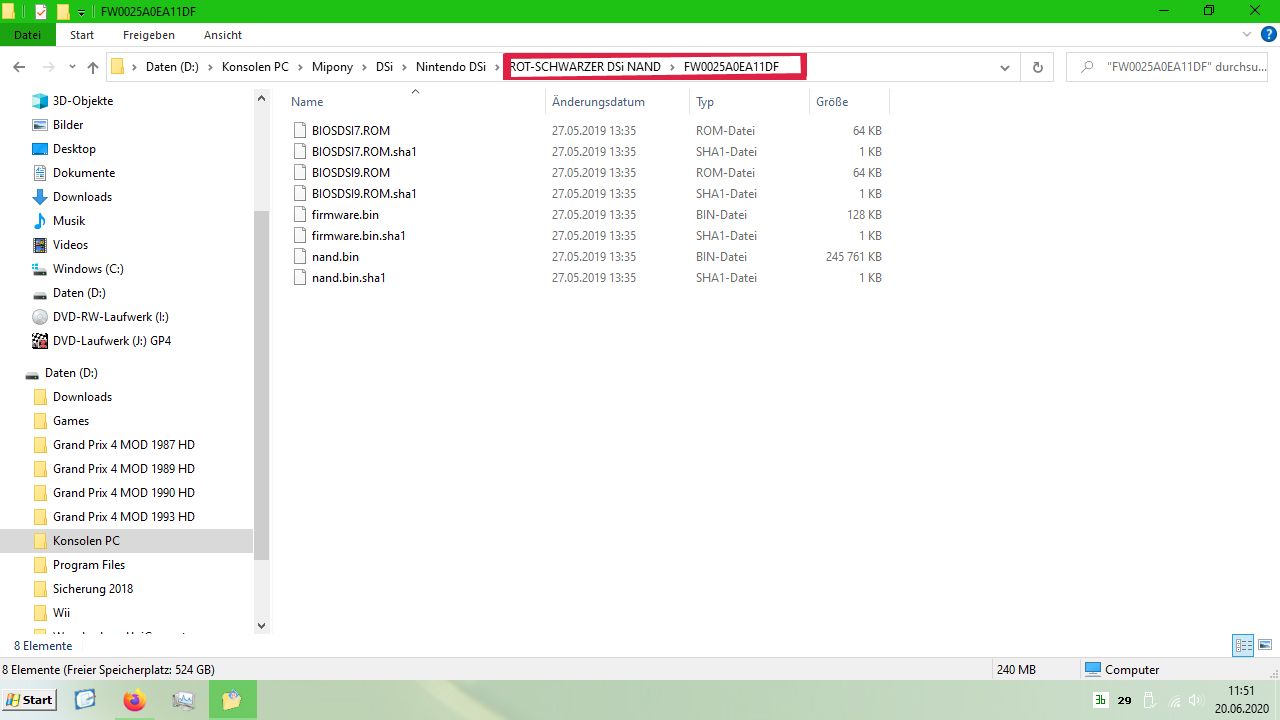Click the blue-arrow Downloads icon in navigation pane
The image size is (1280, 720).
click(40, 197)
